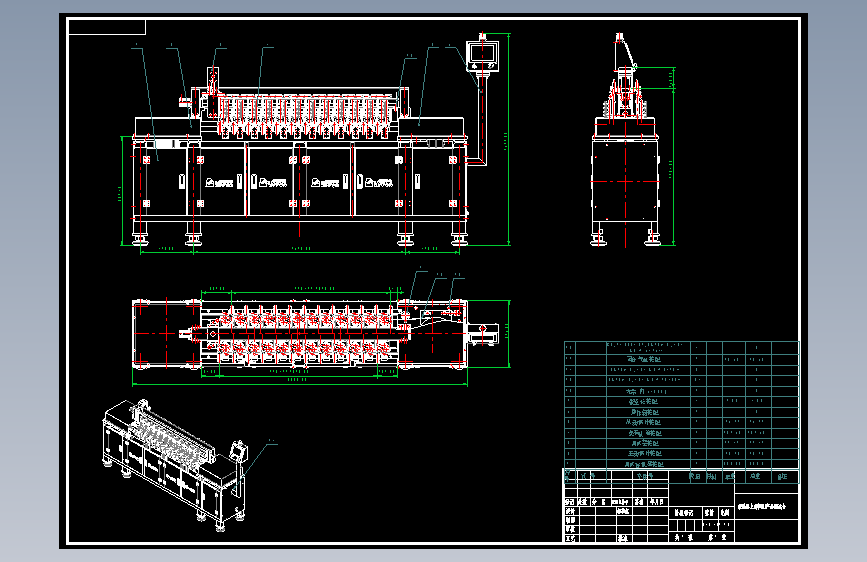Image resolution: width=867 pixels, height=562 pixels.
Task: Click the white title block at bottom right
Action: click(x=681, y=506)
